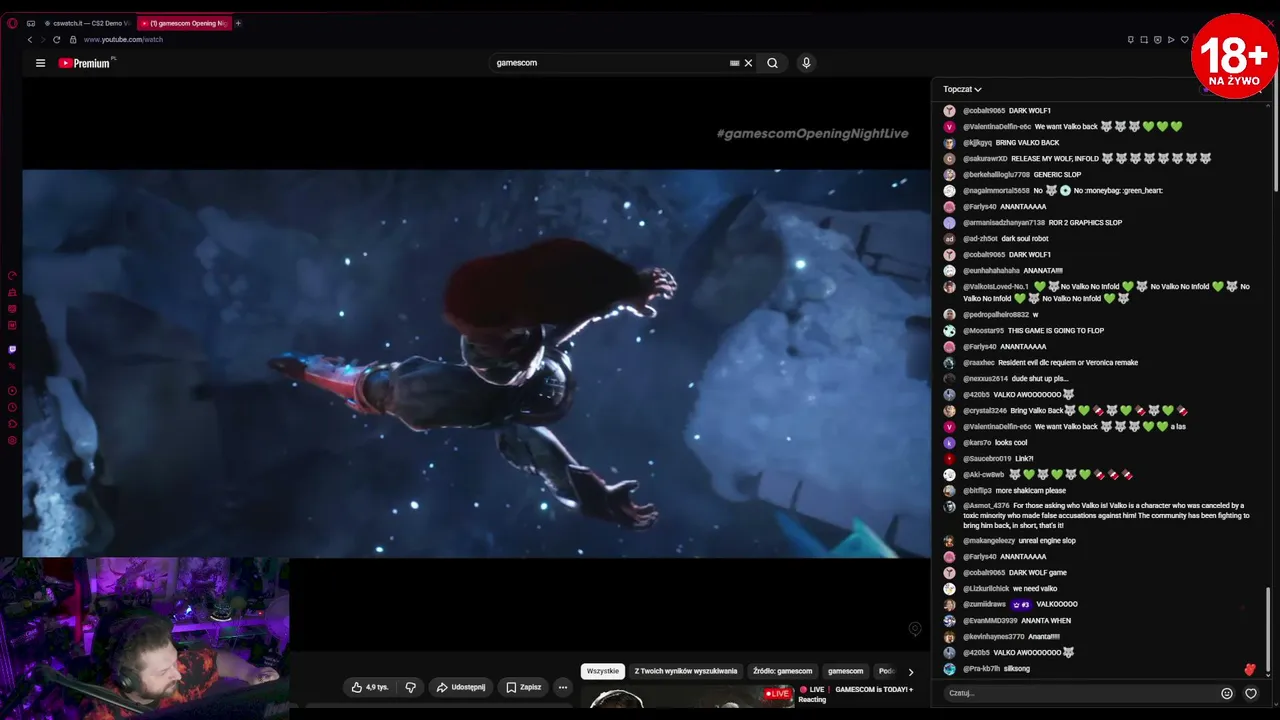
Task: Select the plain 'gamescom' filter chip
Action: (x=845, y=671)
